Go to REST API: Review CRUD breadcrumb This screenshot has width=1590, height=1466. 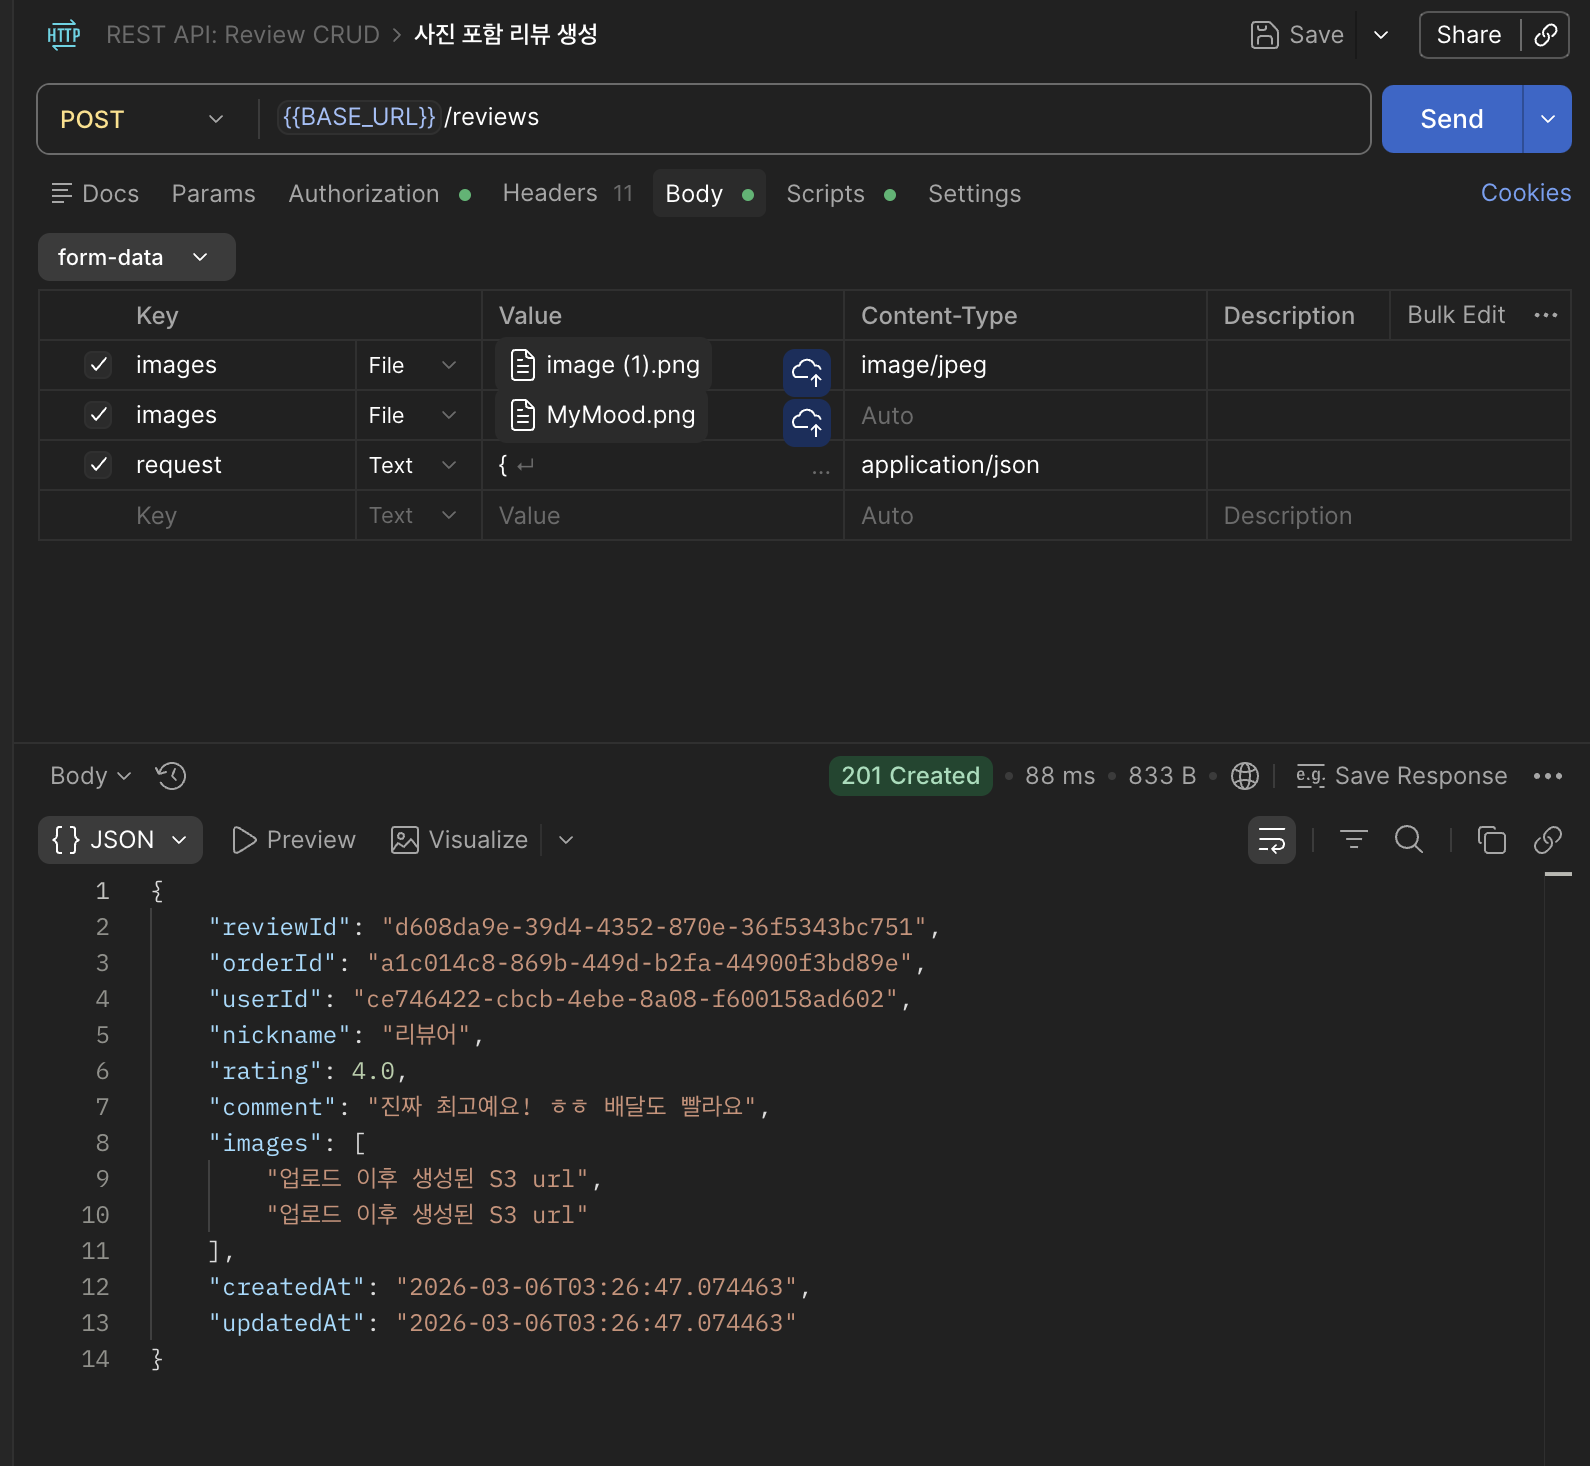click(243, 35)
